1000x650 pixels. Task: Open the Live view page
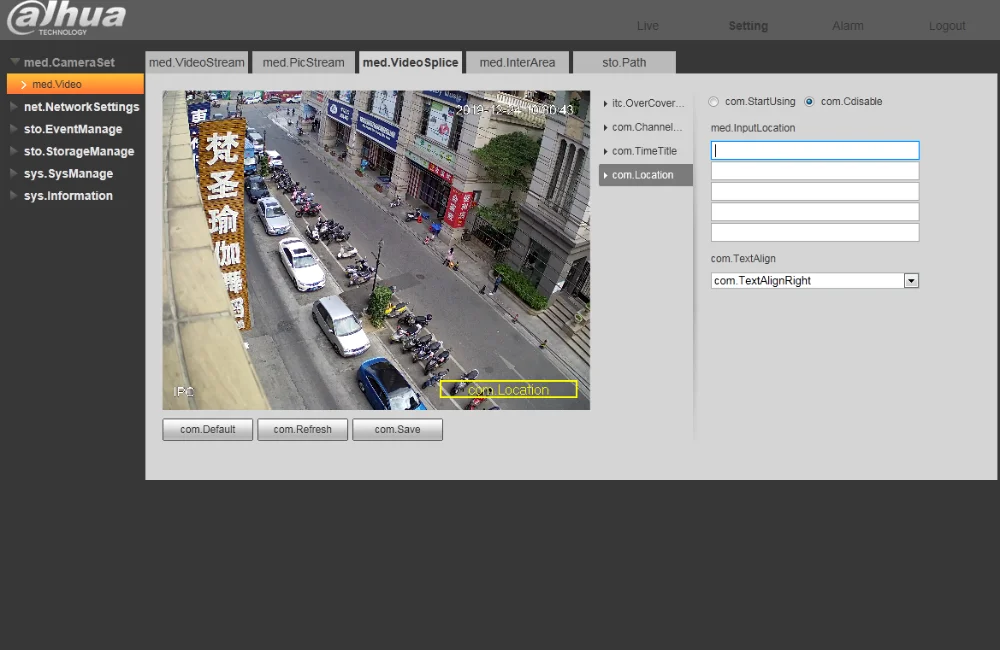(648, 26)
